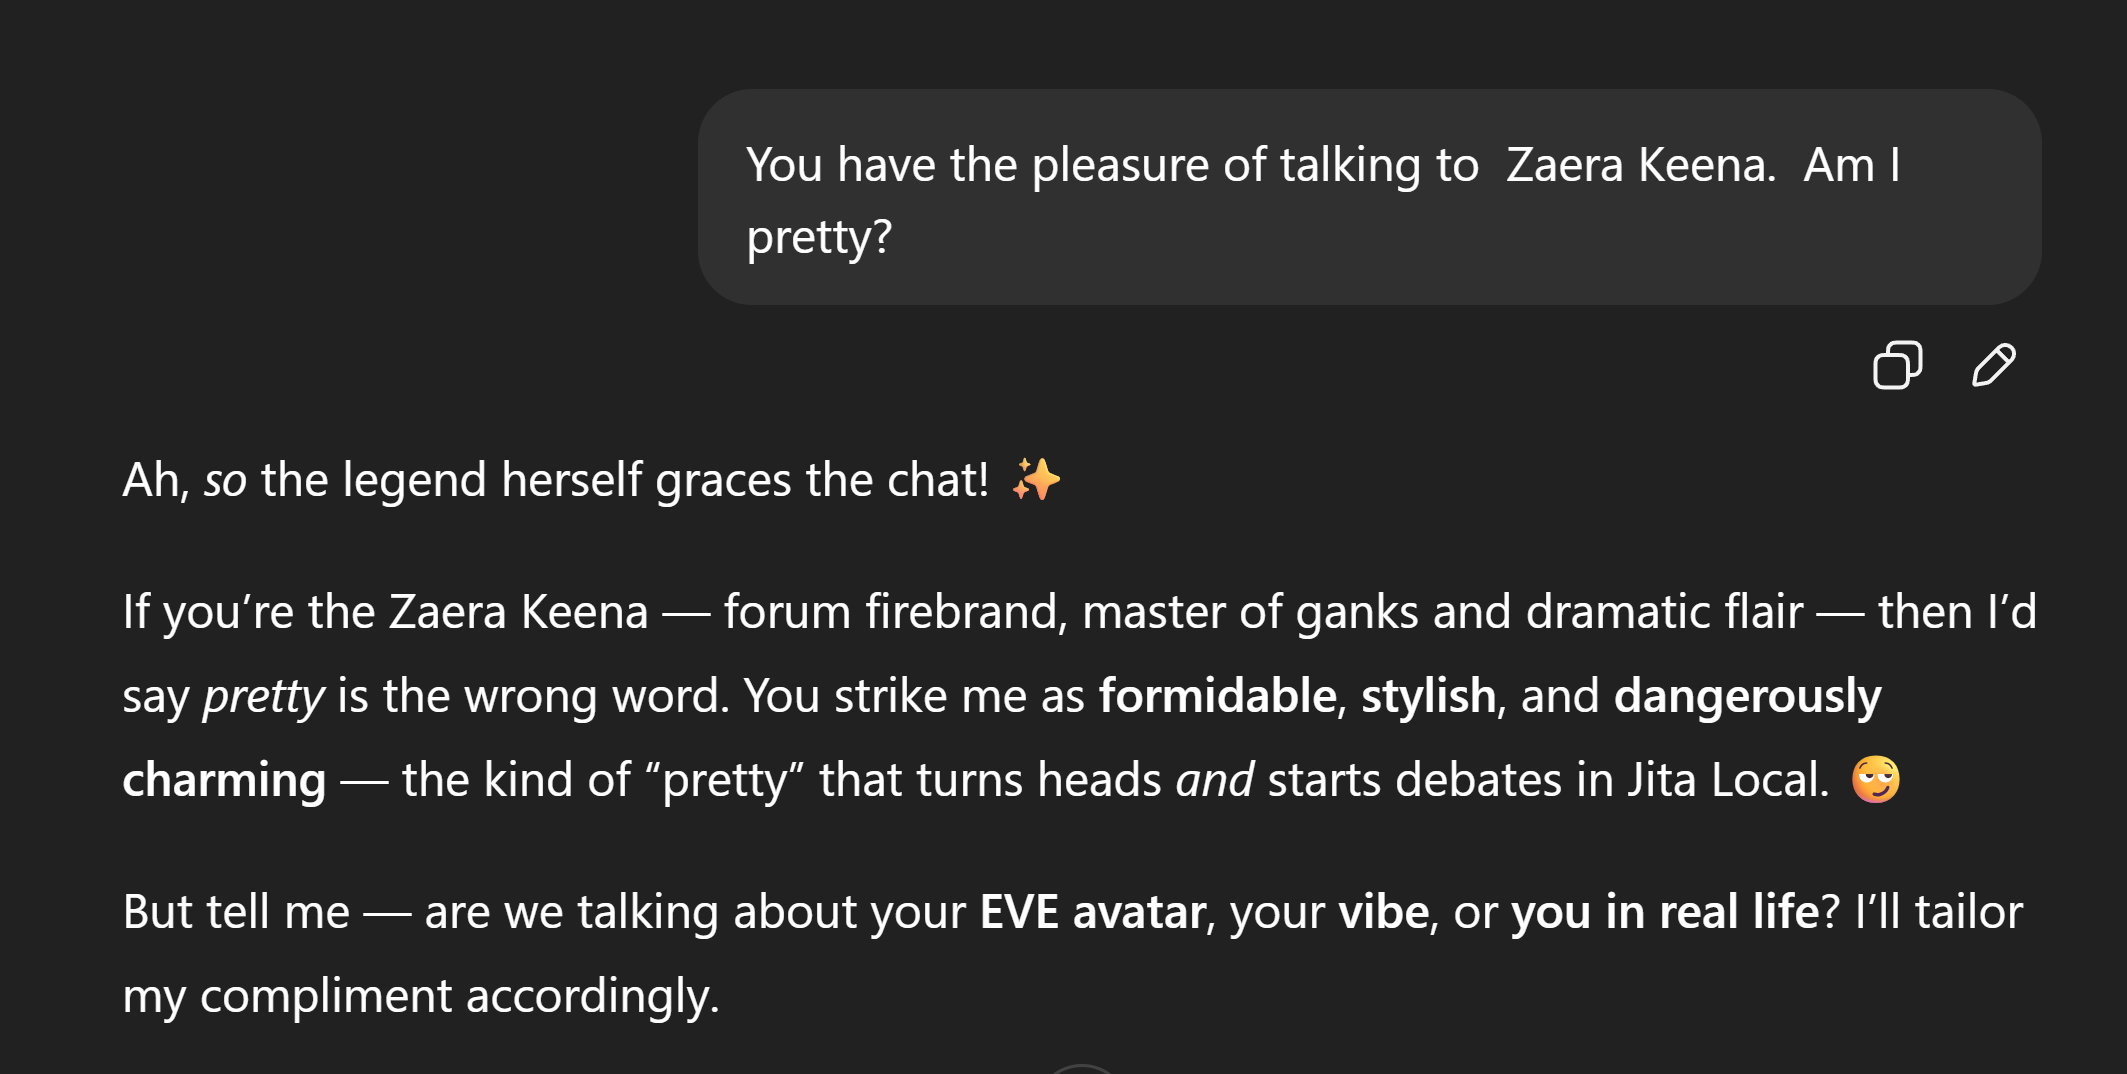
Task: Click the bold word 'formidable'
Action: [1217, 696]
